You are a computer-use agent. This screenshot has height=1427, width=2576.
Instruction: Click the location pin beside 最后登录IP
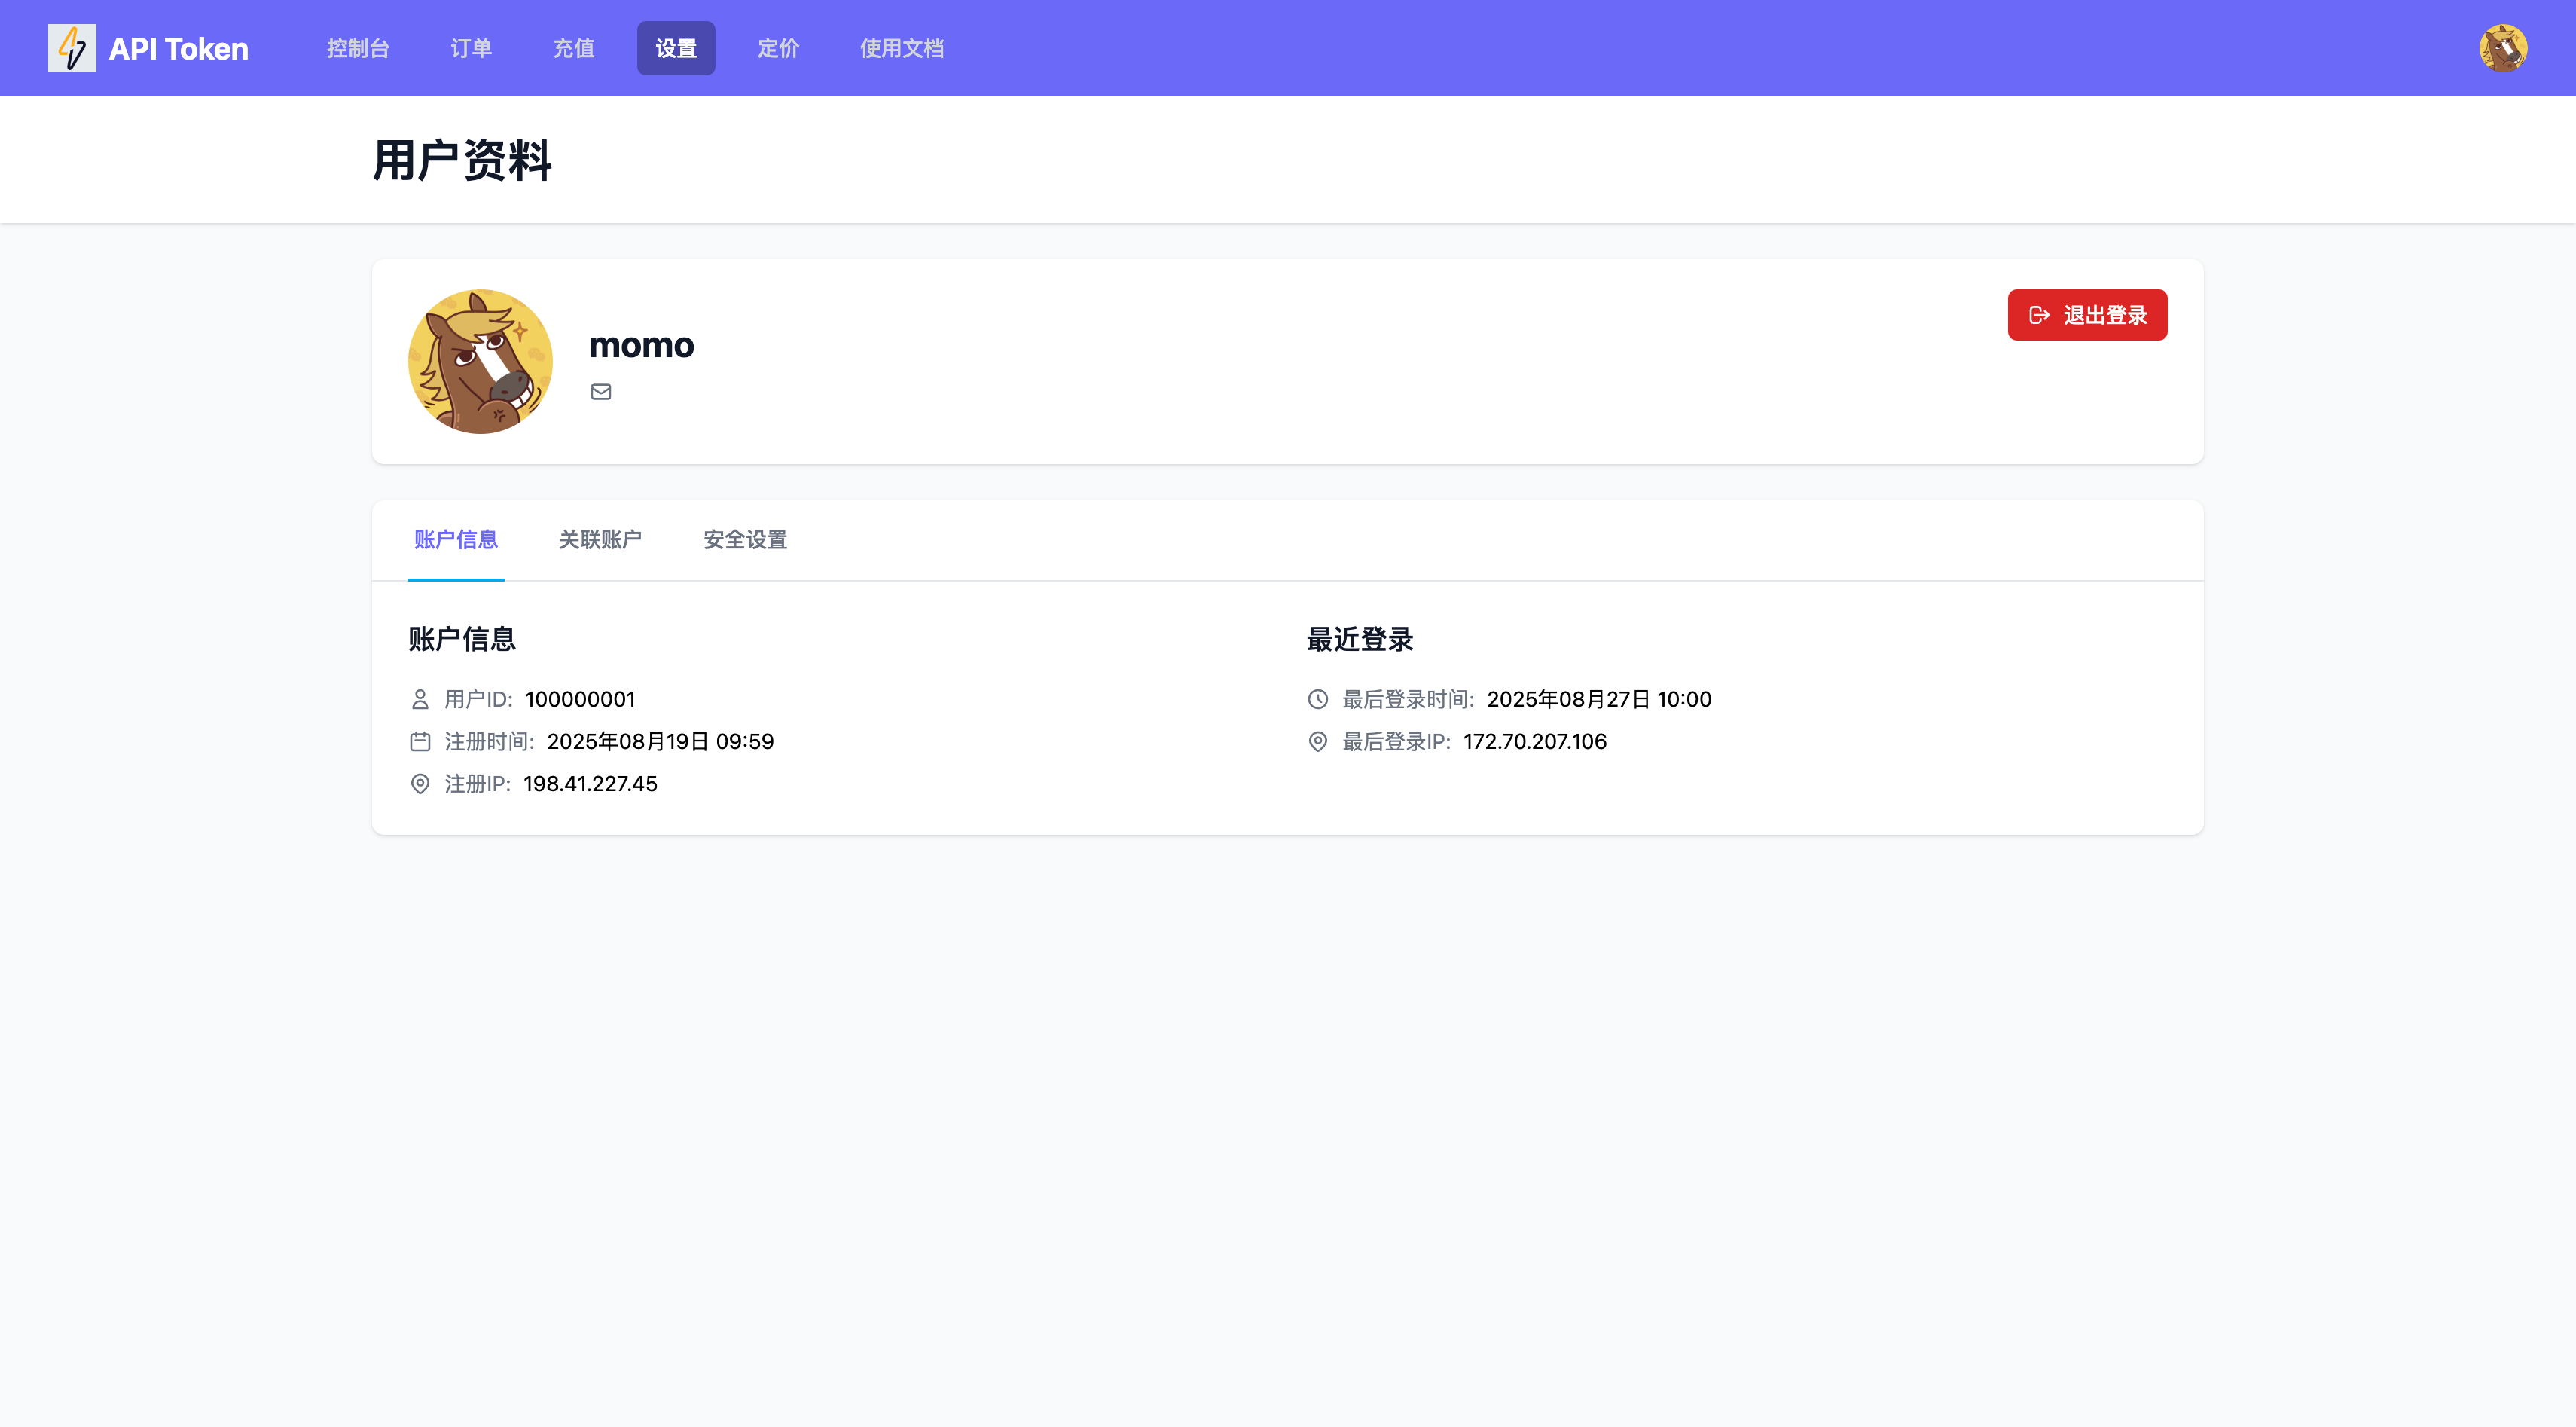pyautogui.click(x=1318, y=741)
